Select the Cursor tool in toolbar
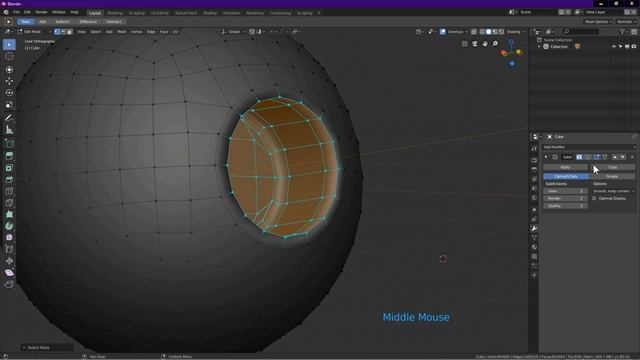The width and height of the screenshot is (640, 360). click(x=9, y=56)
